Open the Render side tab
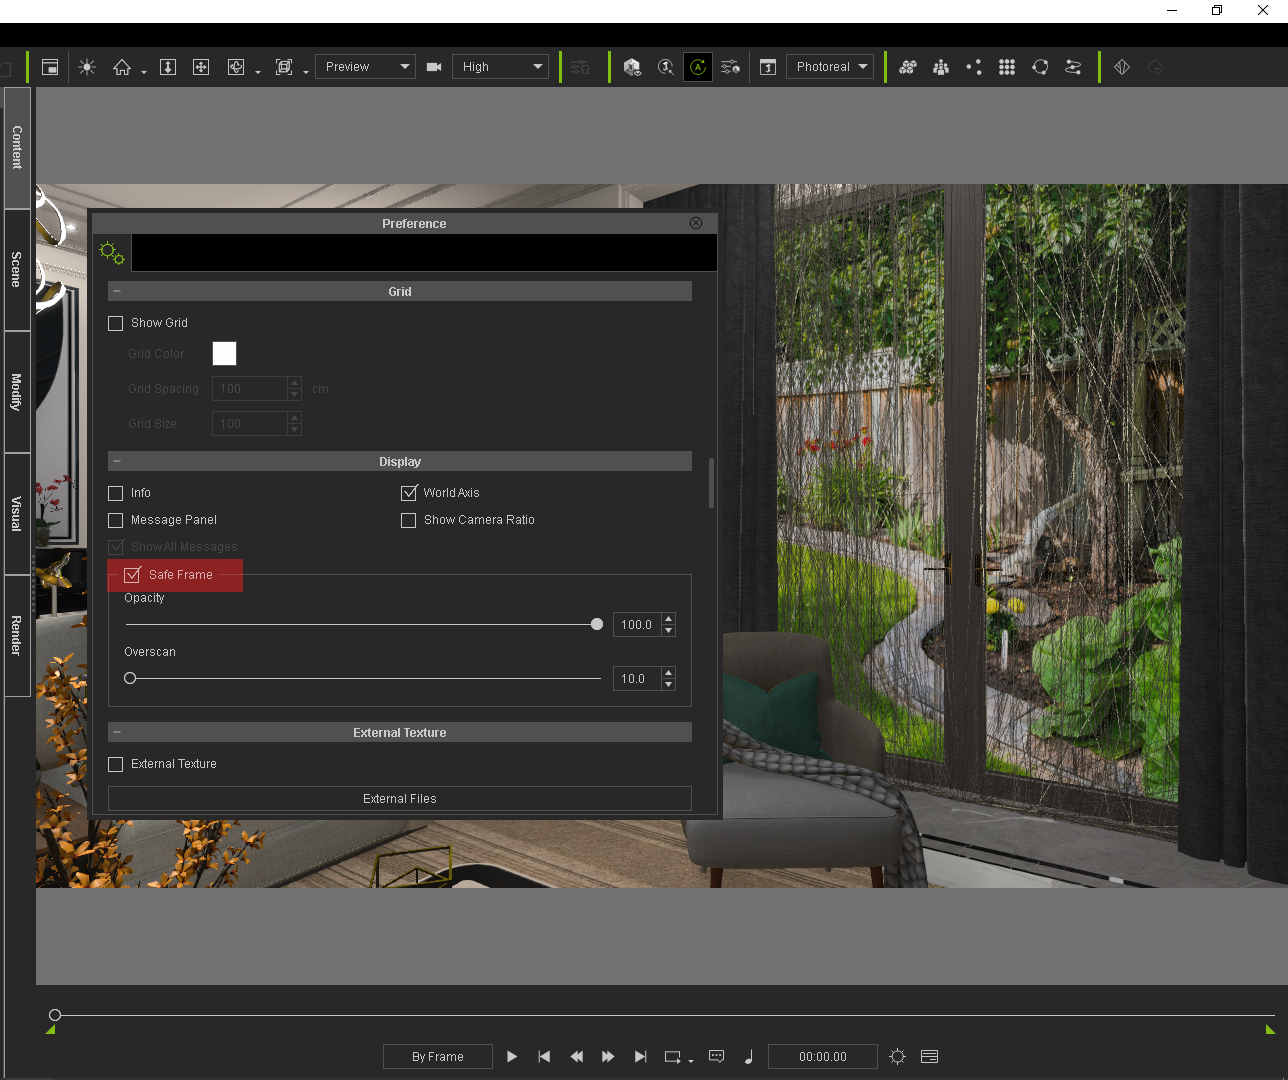The height and width of the screenshot is (1080, 1288). tap(17, 635)
